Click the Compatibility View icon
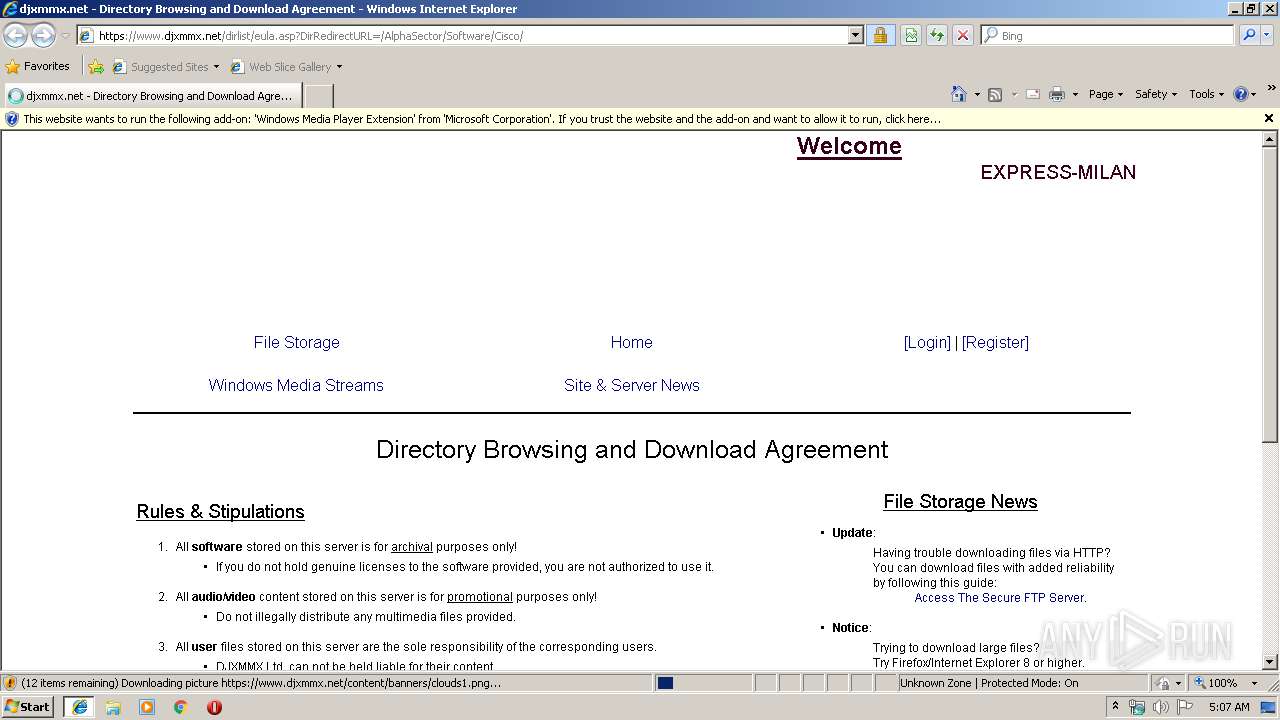Screen dimensions: 1280x720 tap(911, 35)
